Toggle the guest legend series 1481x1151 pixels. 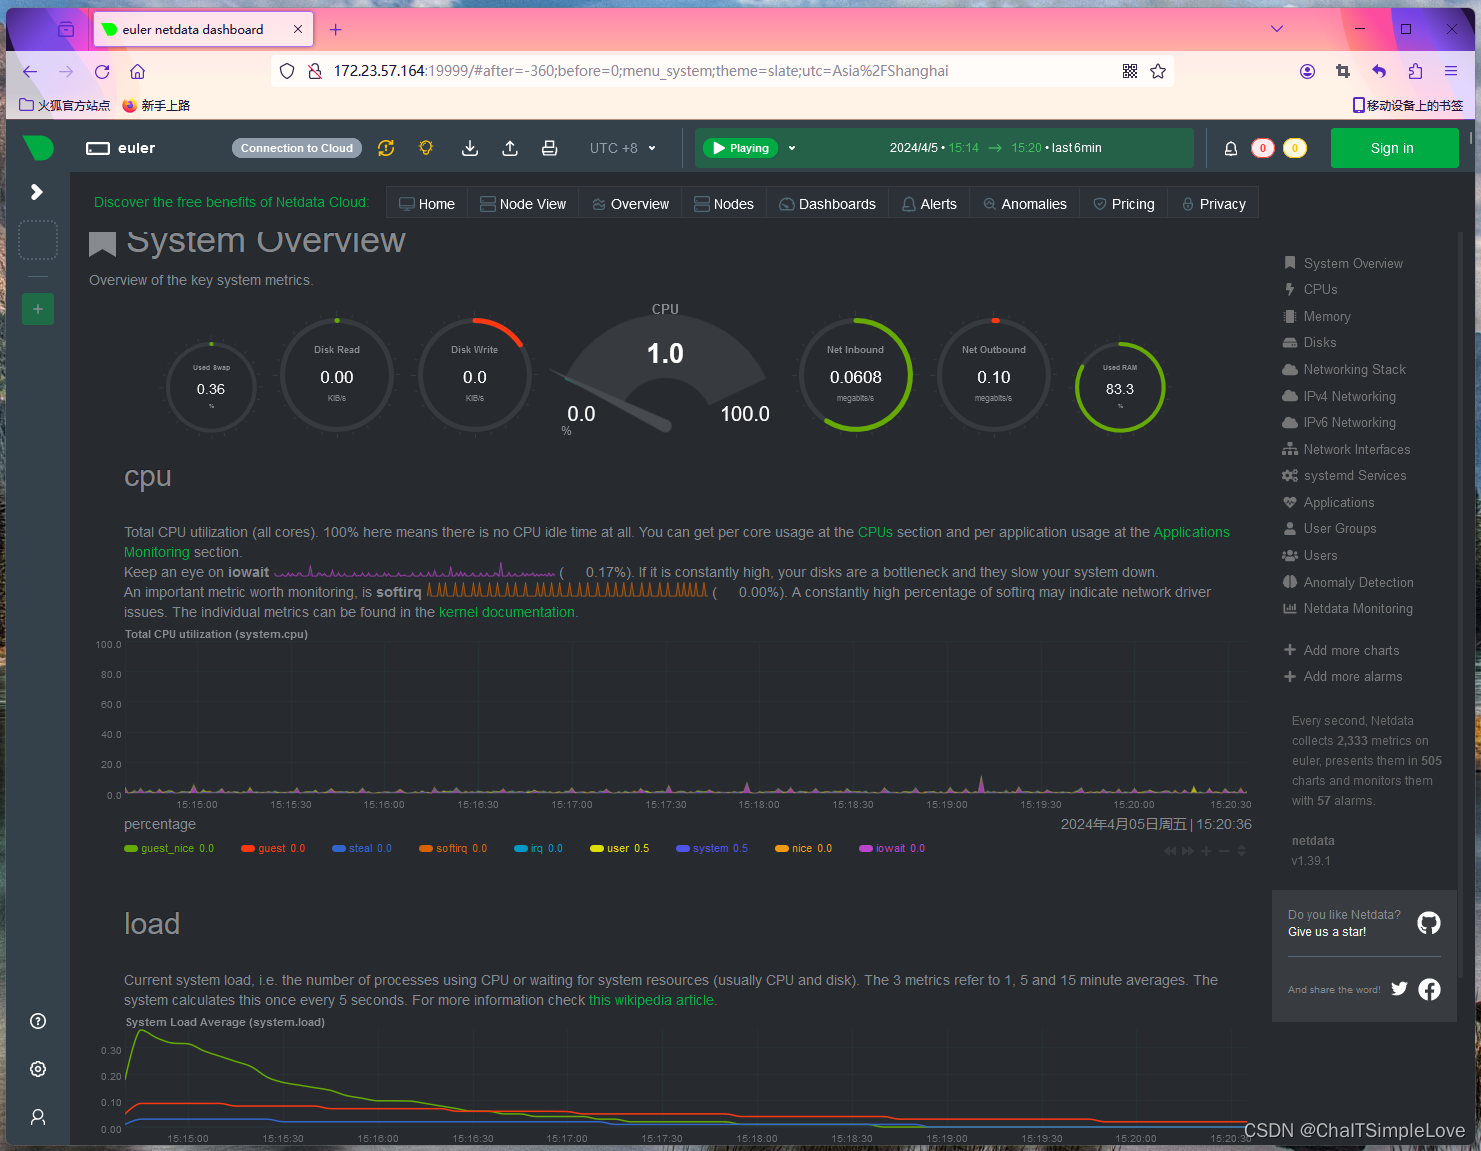pyautogui.click(x=274, y=849)
